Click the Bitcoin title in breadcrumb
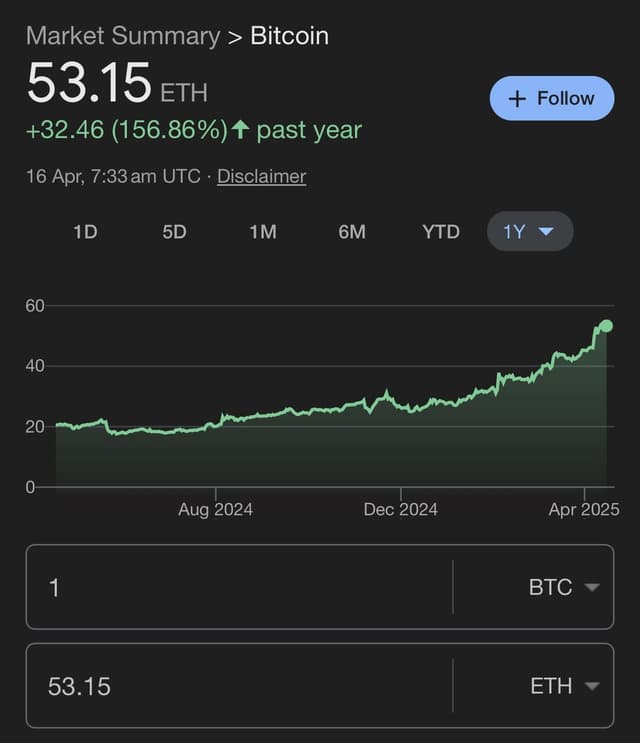 [x=289, y=36]
